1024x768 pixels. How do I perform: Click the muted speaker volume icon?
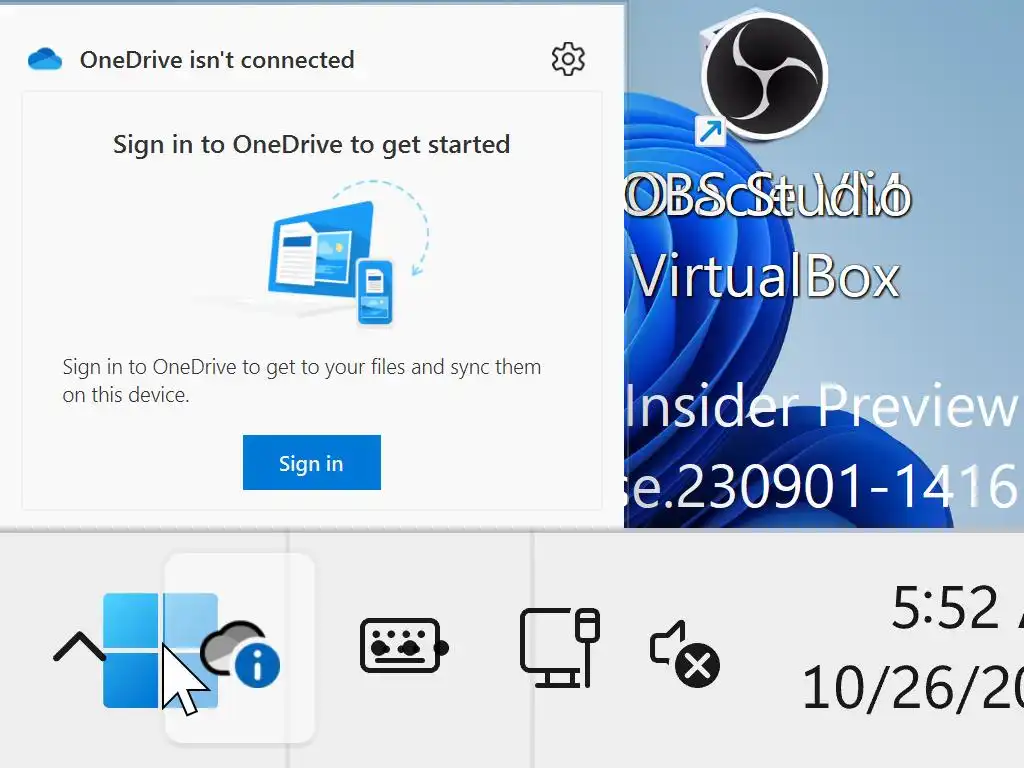[684, 654]
